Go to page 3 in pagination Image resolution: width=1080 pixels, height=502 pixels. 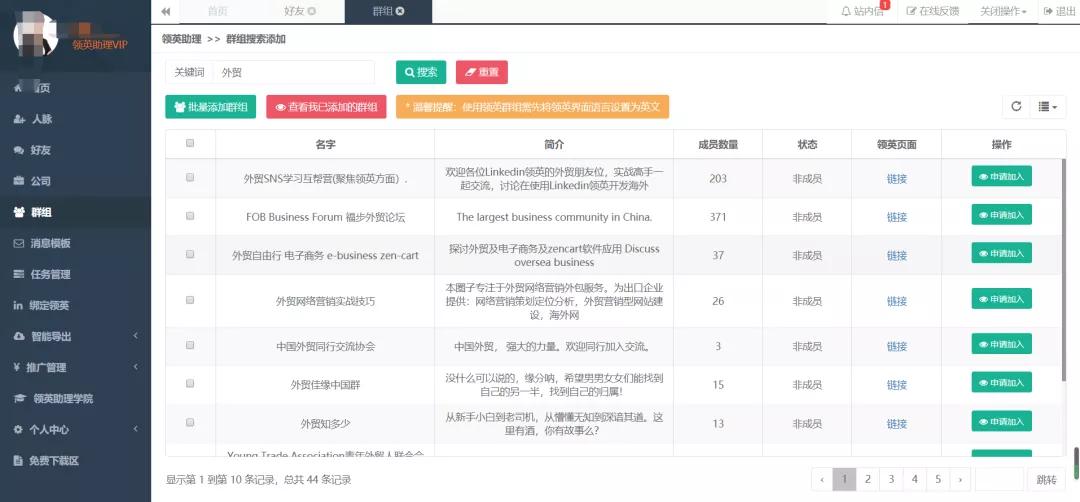coord(891,479)
